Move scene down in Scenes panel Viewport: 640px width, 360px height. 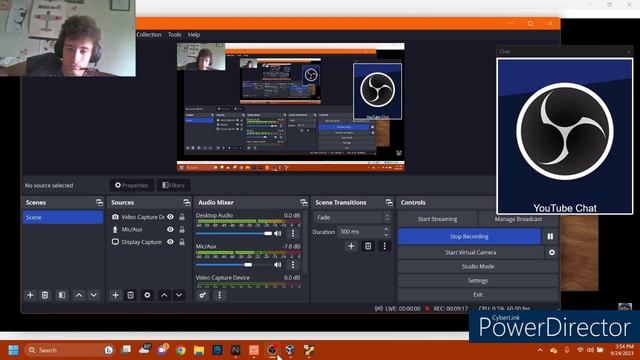[x=93, y=295]
